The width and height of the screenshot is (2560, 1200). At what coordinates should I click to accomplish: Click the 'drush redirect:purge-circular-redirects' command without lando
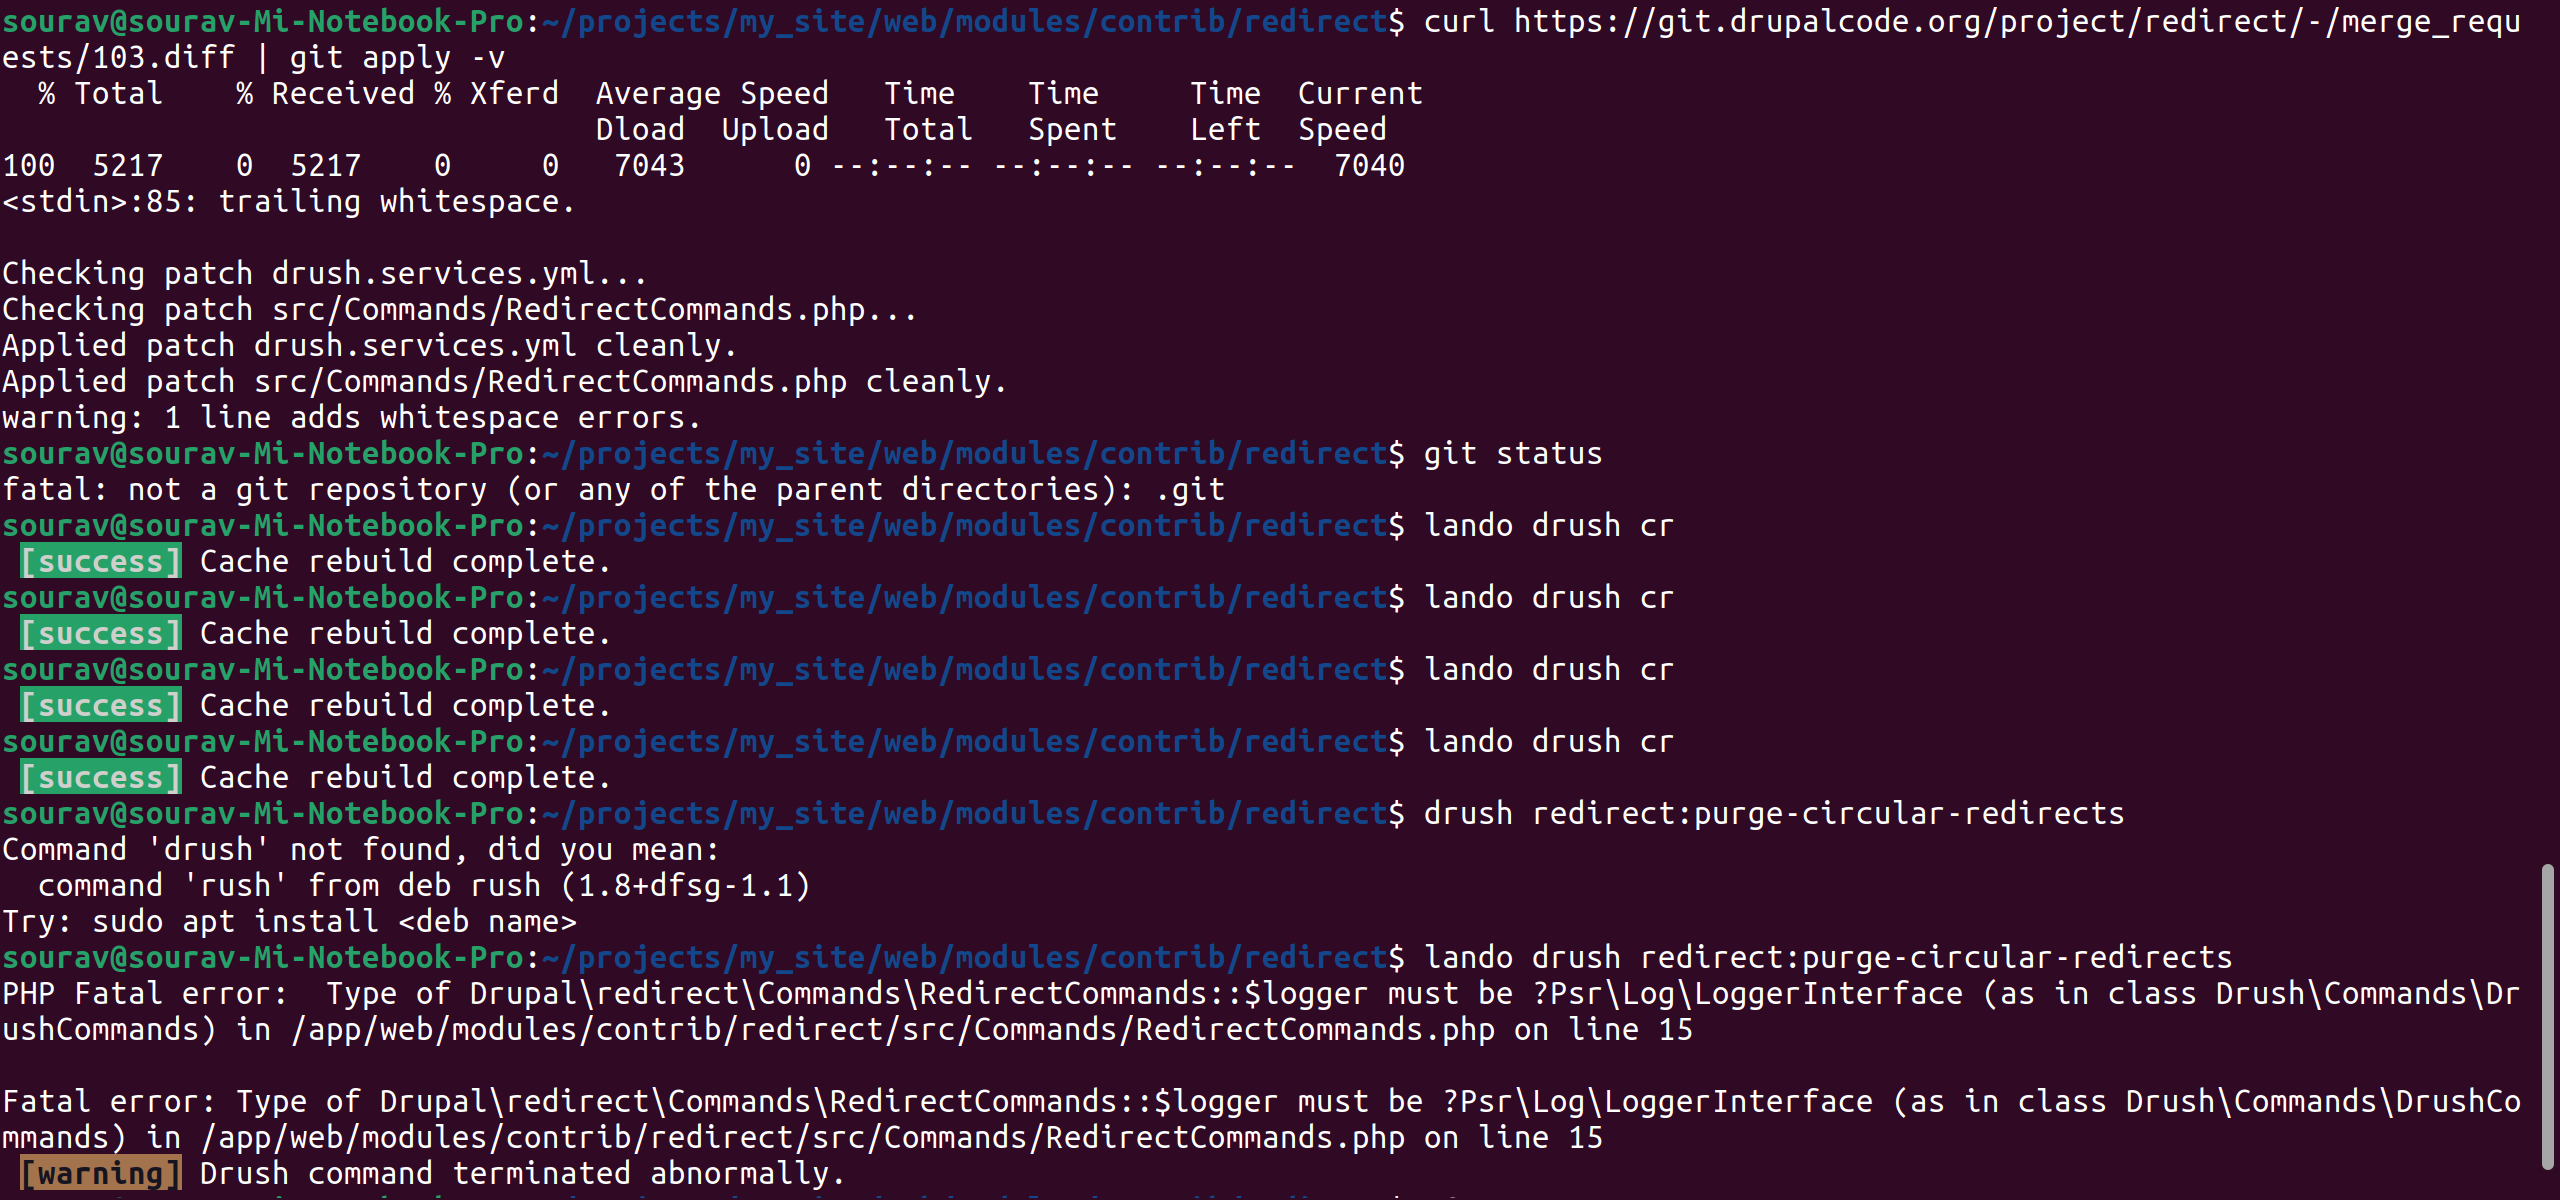[x=1774, y=814]
